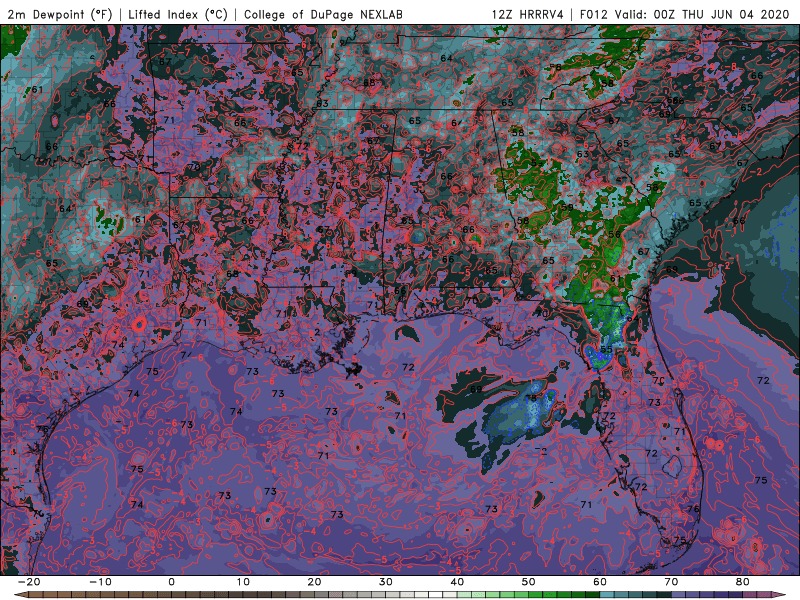Screen dimensions: 800x600
Task: Click the '-20' color scale label
Action: [29, 582]
